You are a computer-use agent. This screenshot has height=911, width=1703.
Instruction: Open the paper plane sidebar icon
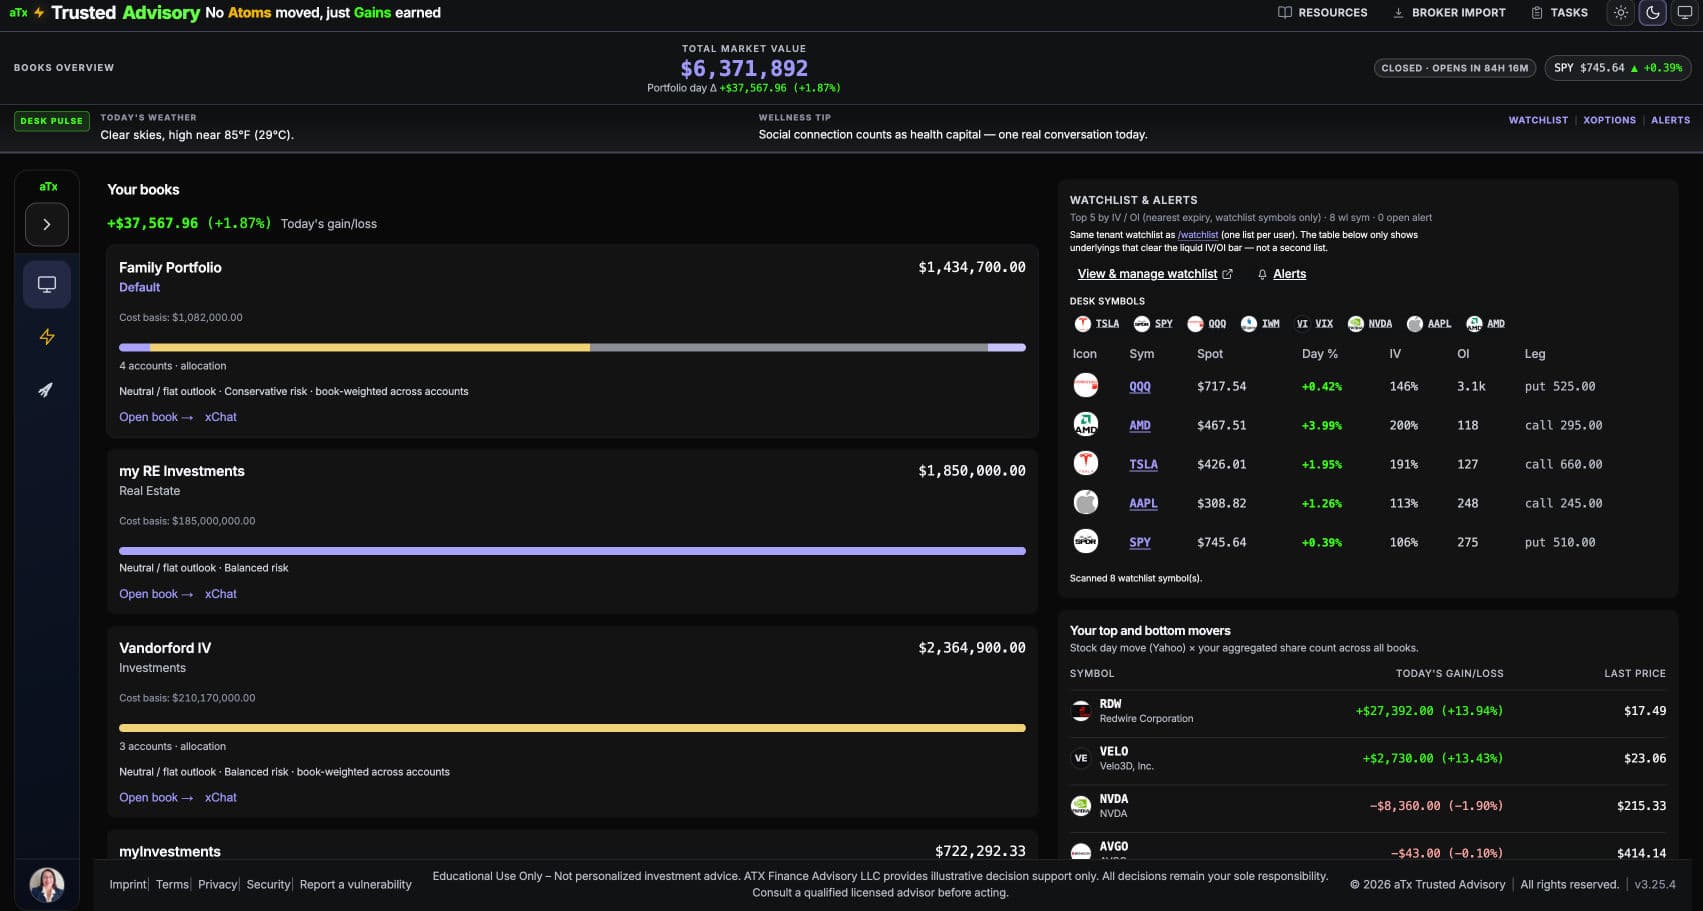coord(47,390)
